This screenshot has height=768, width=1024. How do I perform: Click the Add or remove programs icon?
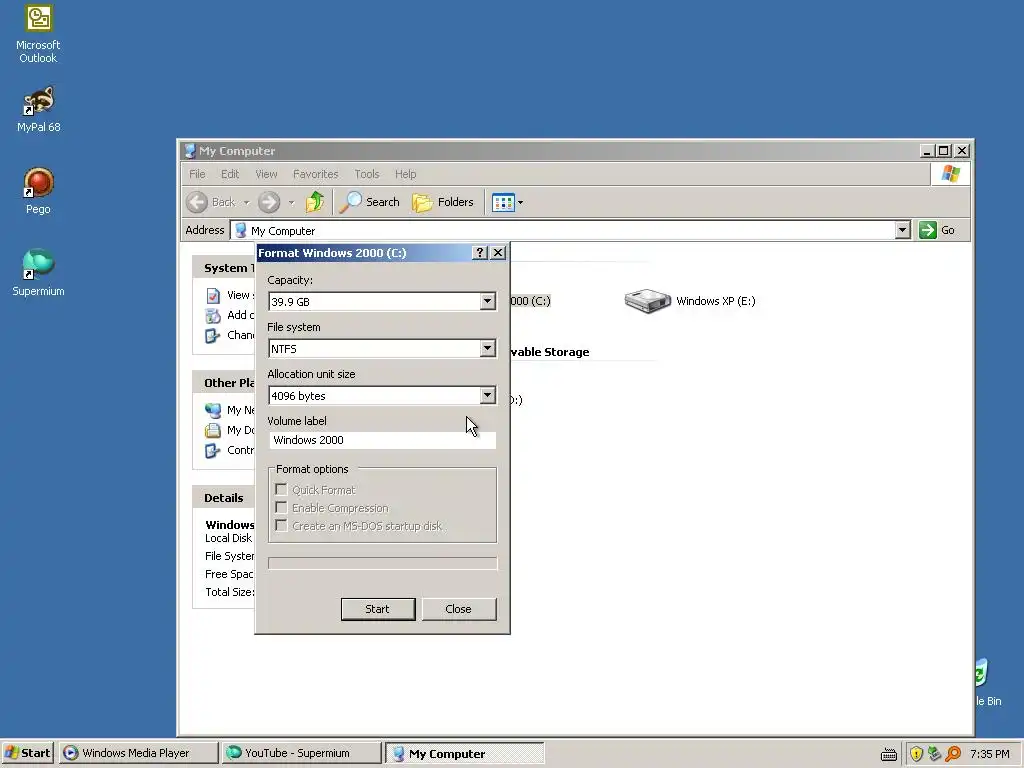(x=213, y=316)
